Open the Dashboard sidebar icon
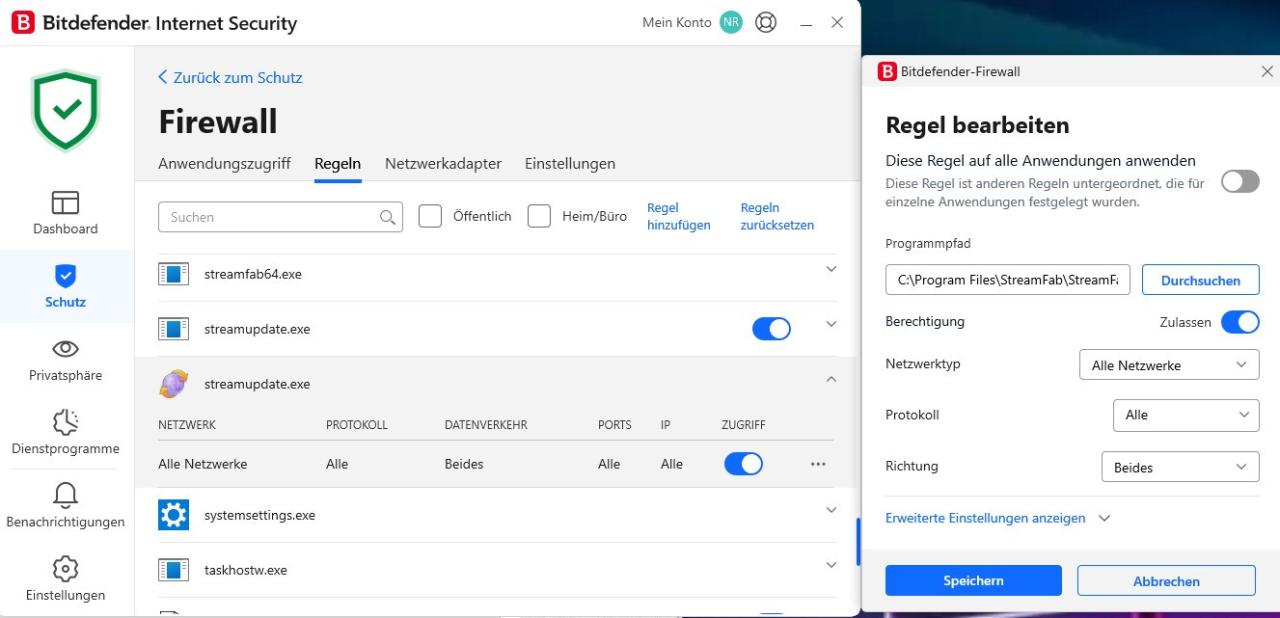 (65, 203)
